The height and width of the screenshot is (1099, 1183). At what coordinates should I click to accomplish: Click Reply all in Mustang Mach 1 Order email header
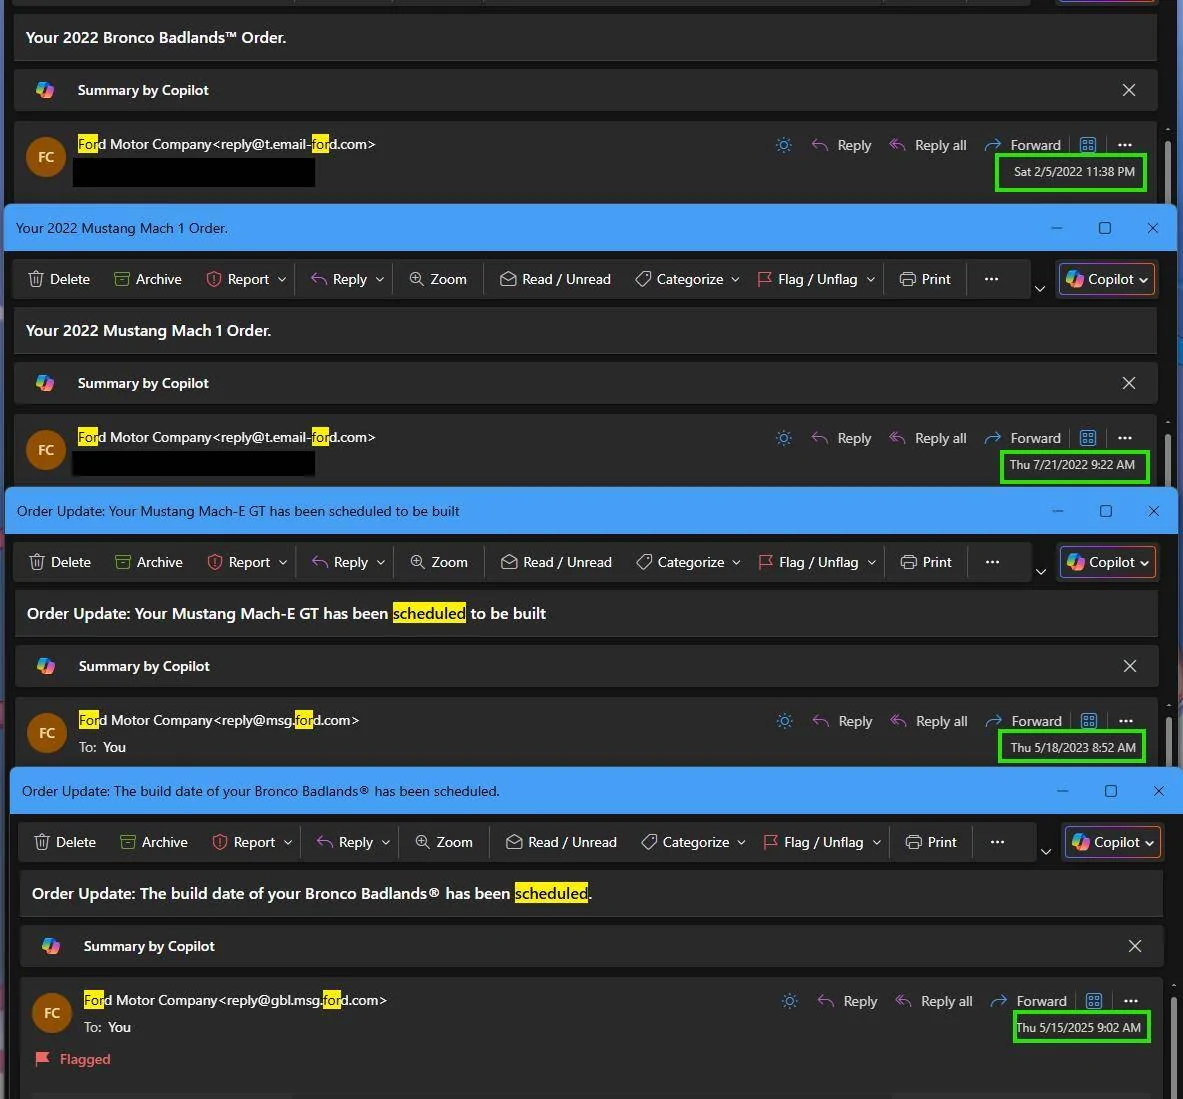928,438
